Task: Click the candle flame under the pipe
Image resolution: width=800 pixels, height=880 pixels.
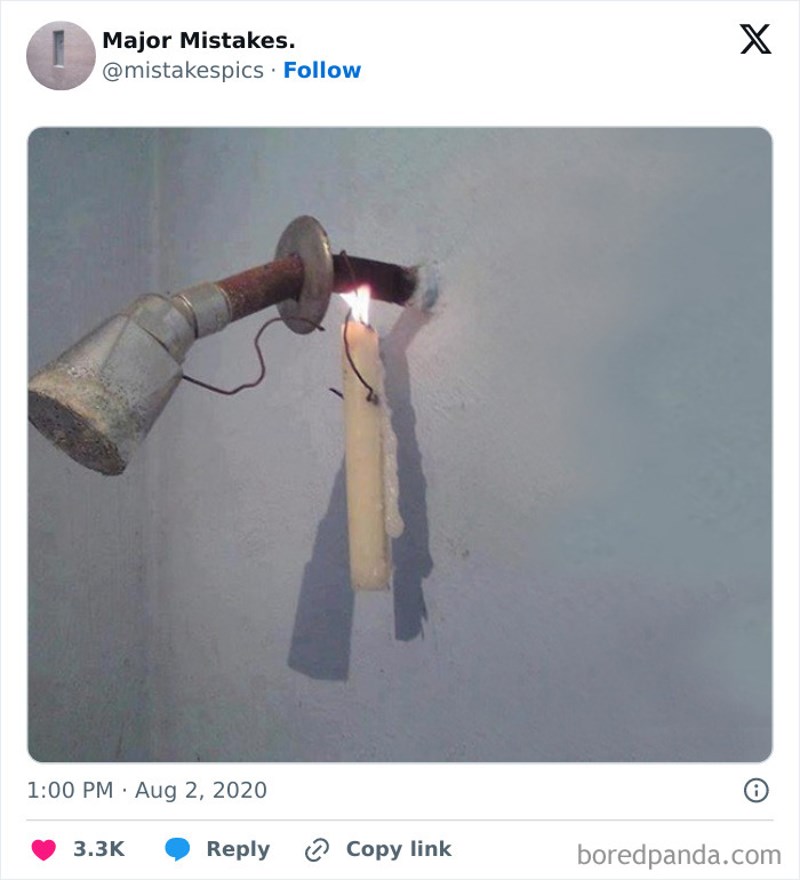Action: pyautogui.click(x=358, y=303)
